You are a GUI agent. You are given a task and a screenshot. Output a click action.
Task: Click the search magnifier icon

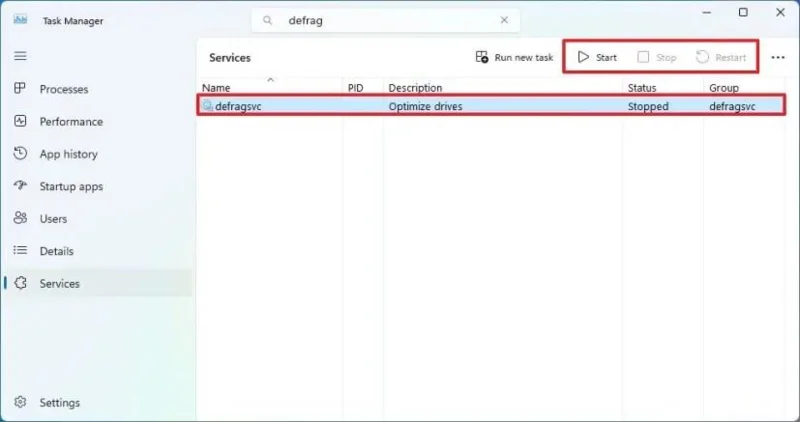[x=267, y=20]
